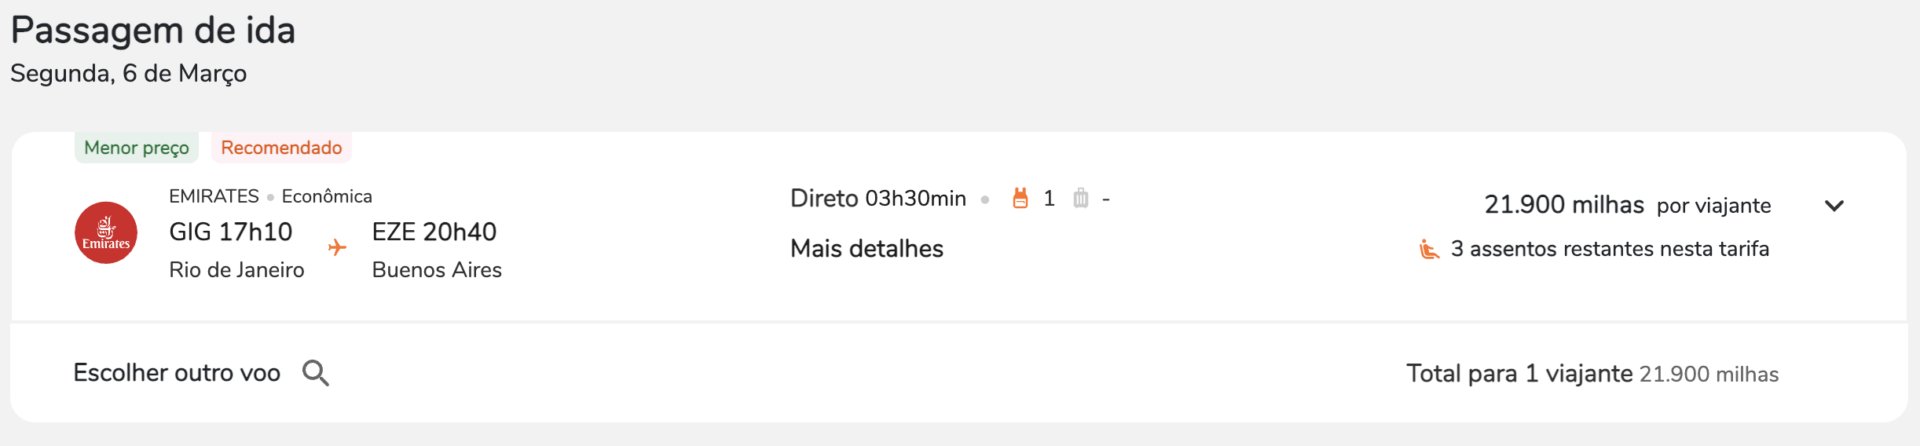The height and width of the screenshot is (446, 1920).
Task: Click the EZE 20h40 arrival time
Action: pos(434,232)
